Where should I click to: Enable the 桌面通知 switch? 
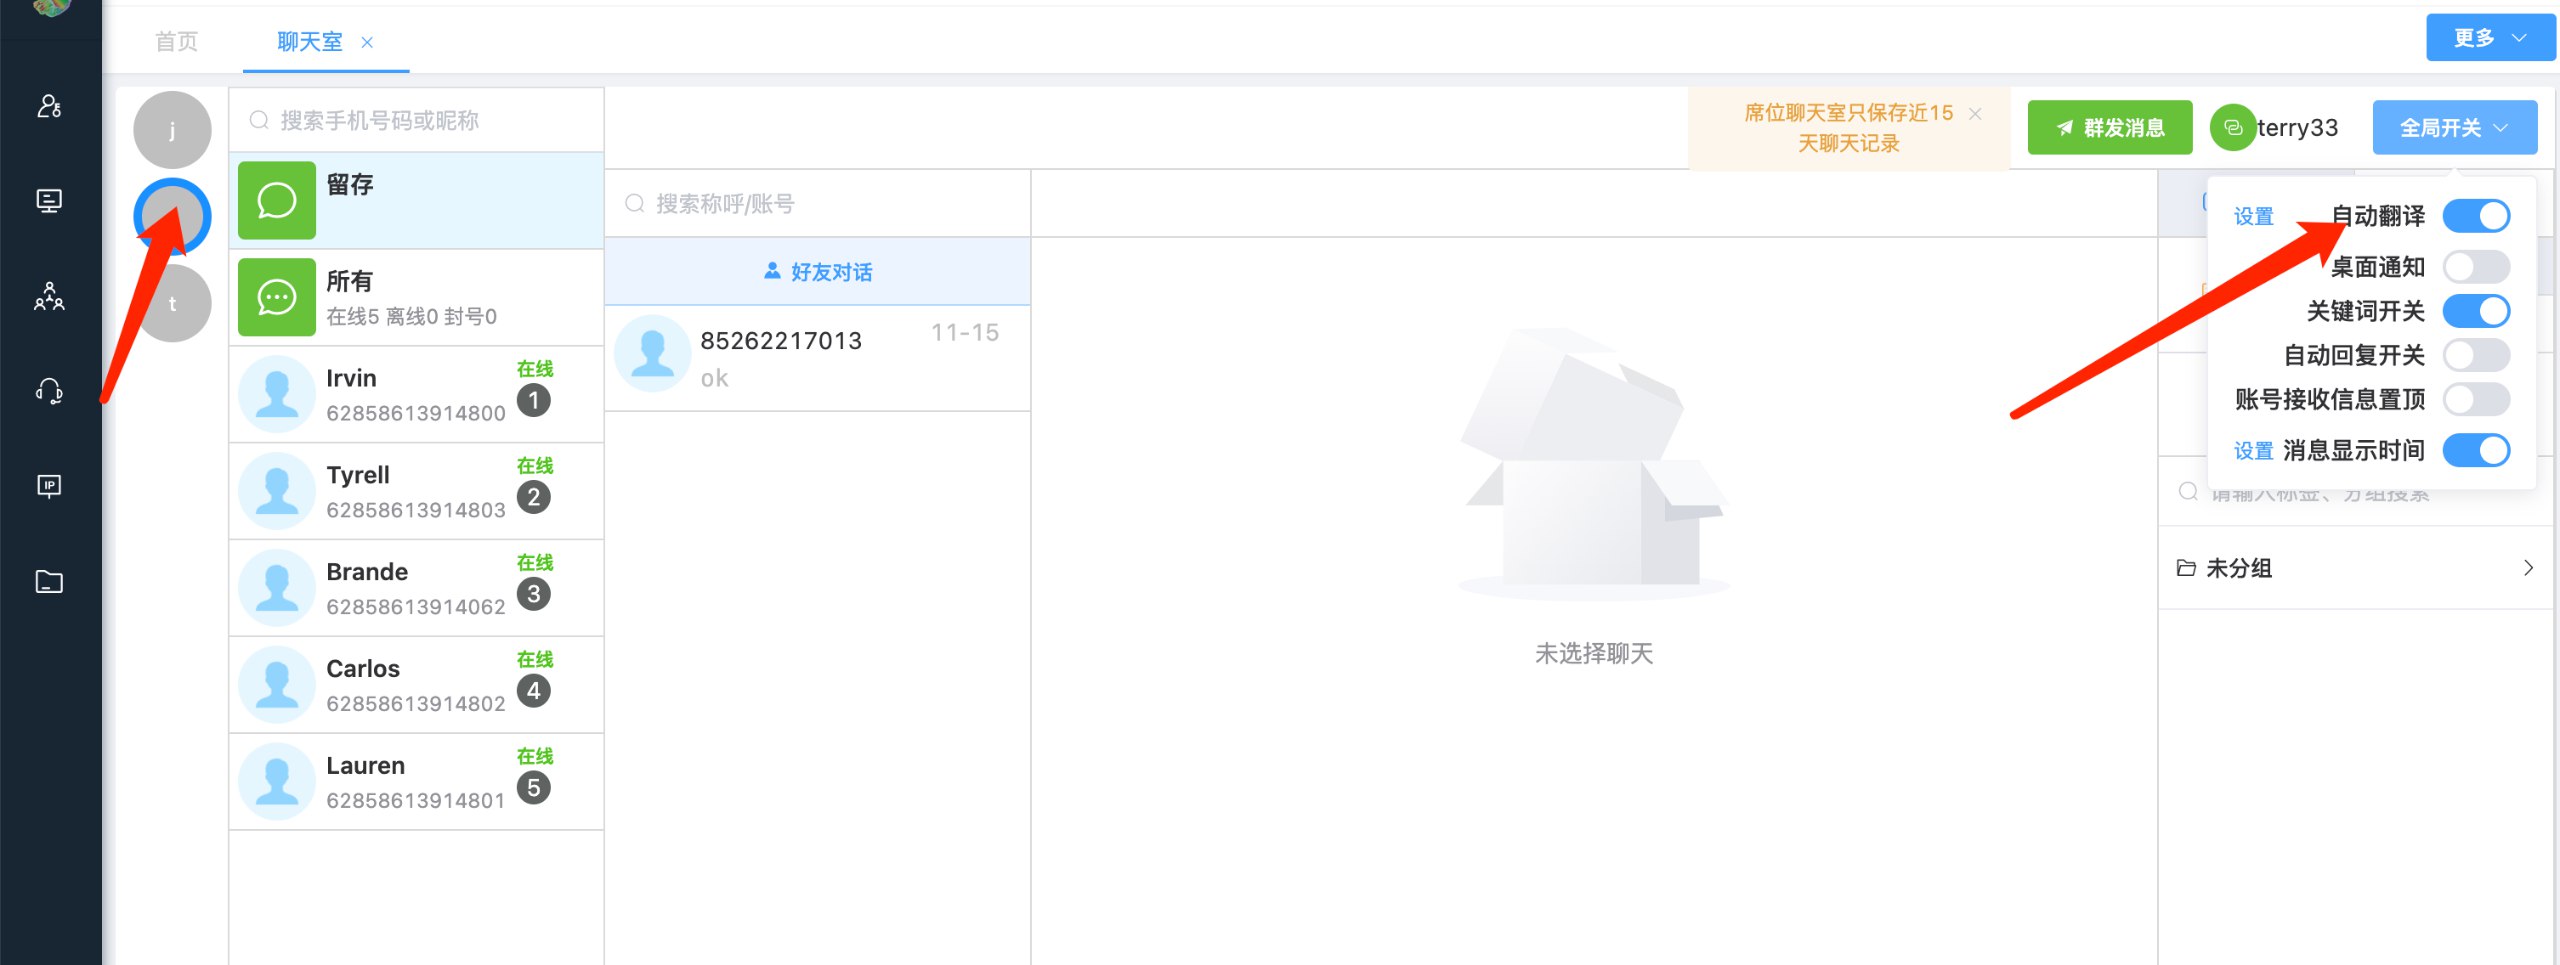(x=2475, y=267)
